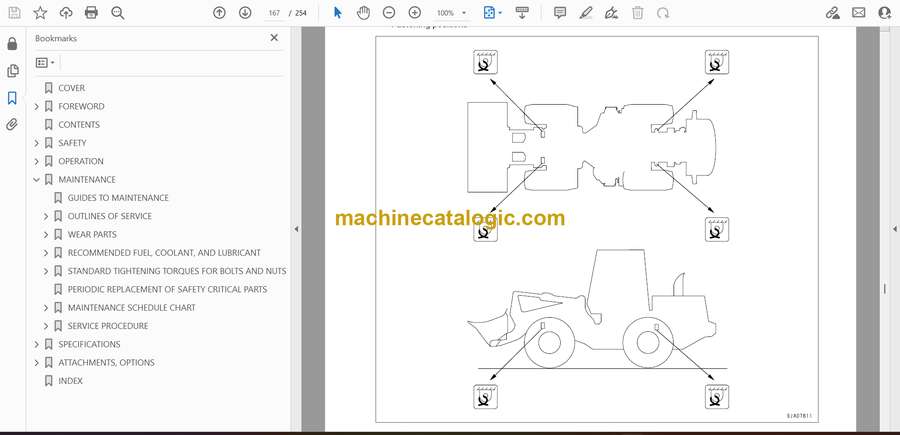Click the Save file icon
Viewport: 900px width, 435px height.
coord(14,13)
